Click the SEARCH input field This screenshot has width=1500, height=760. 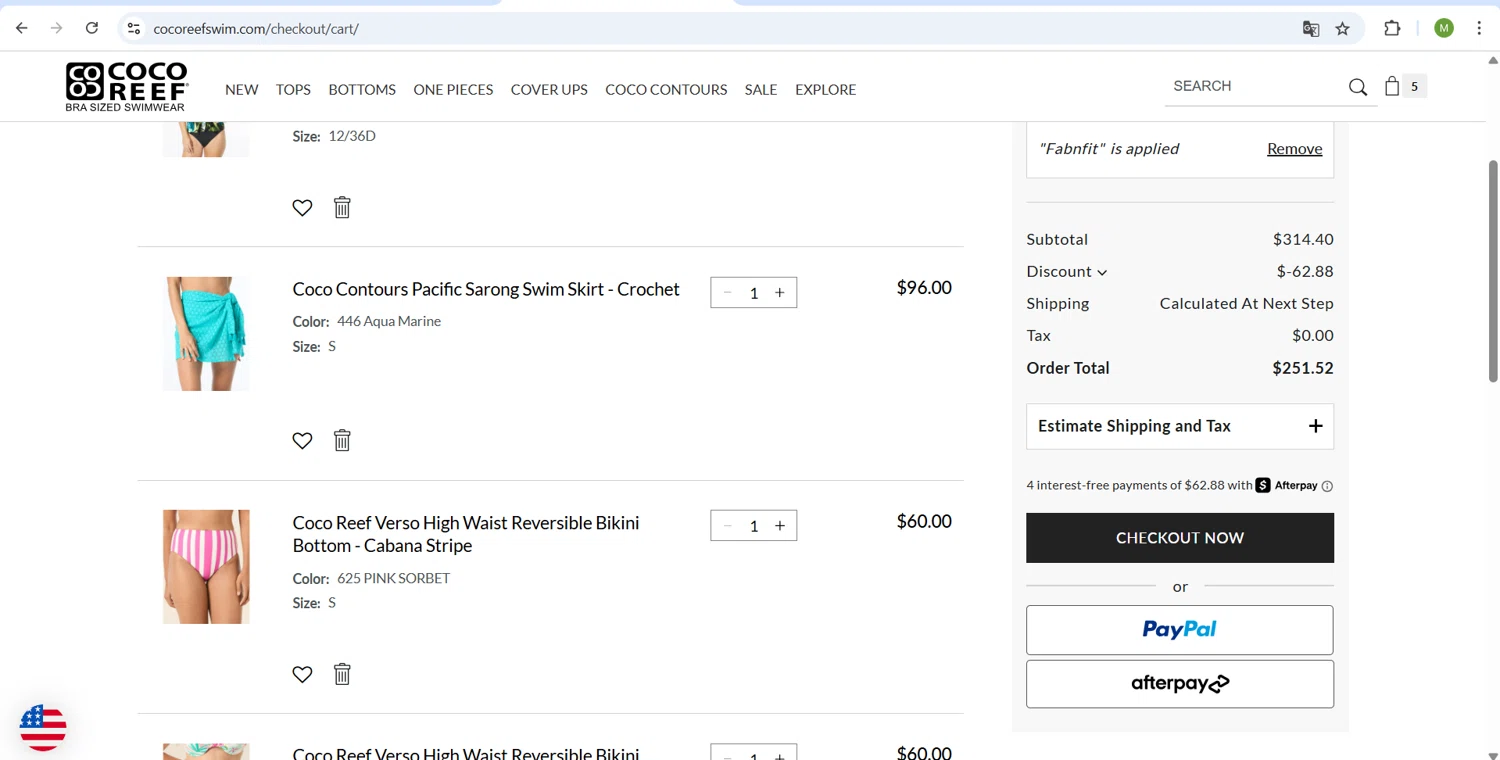click(x=1258, y=86)
